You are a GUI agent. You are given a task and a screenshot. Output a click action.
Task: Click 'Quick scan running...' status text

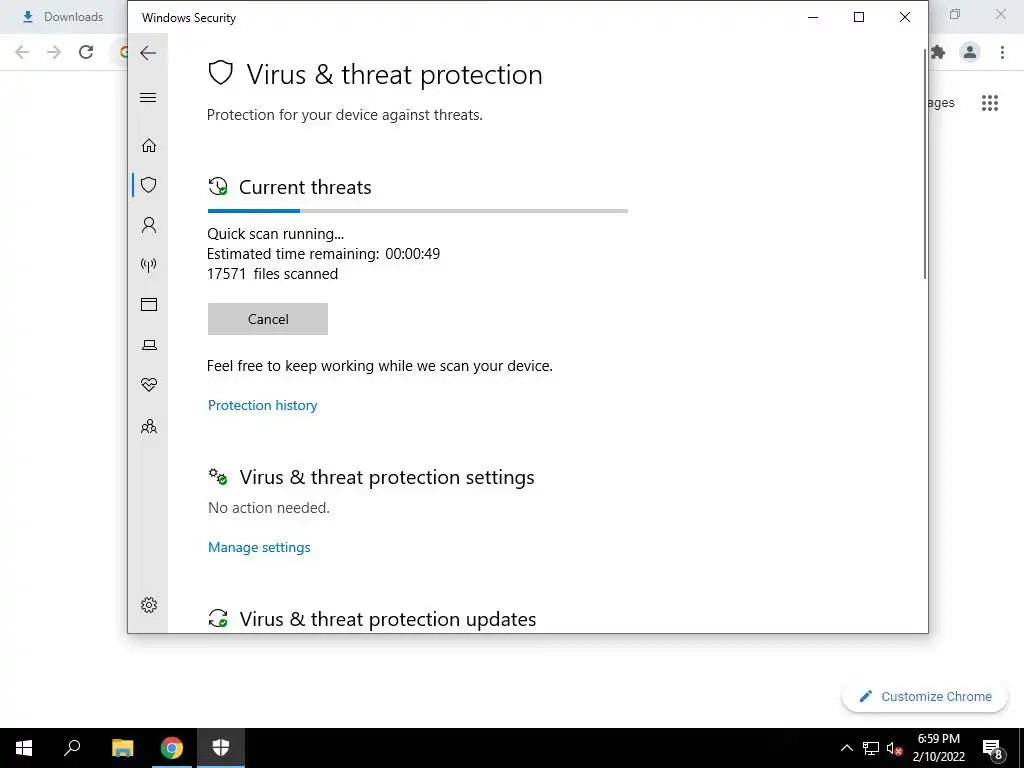tap(276, 234)
